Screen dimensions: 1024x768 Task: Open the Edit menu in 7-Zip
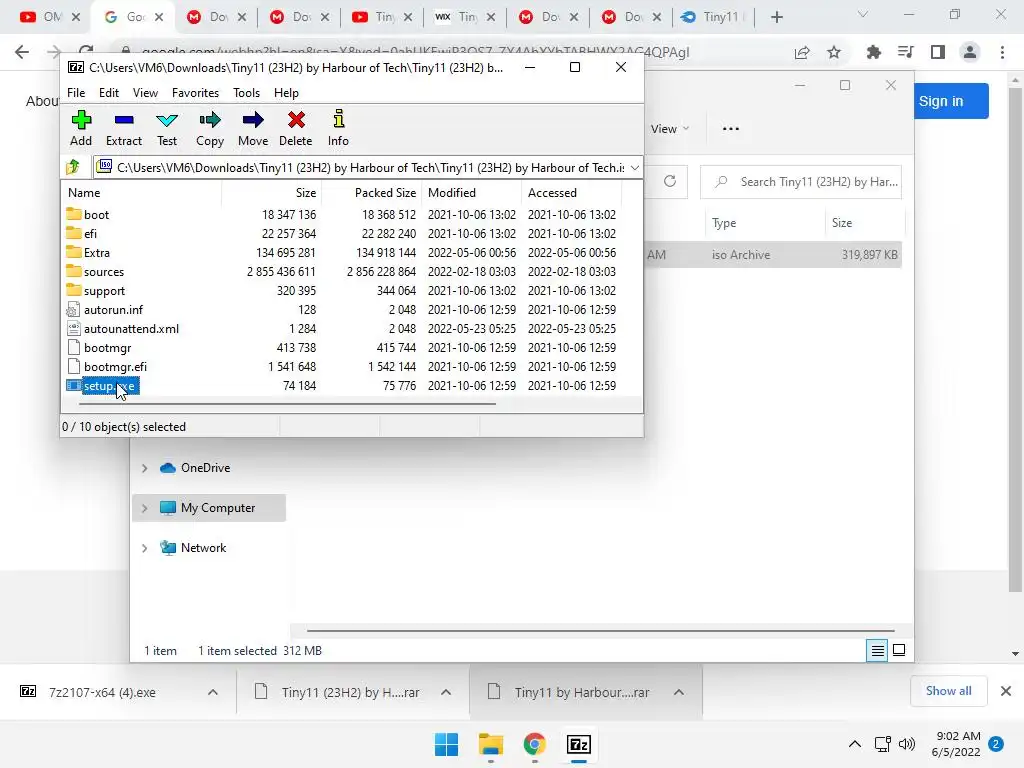(108, 93)
